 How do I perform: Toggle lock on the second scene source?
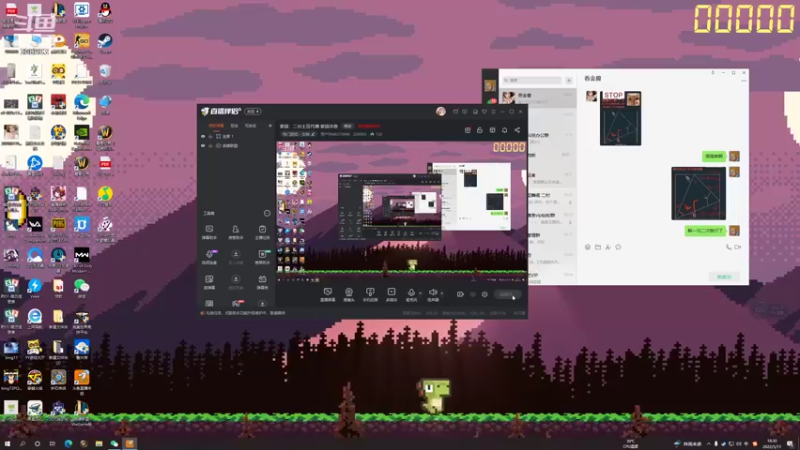click(x=210, y=146)
